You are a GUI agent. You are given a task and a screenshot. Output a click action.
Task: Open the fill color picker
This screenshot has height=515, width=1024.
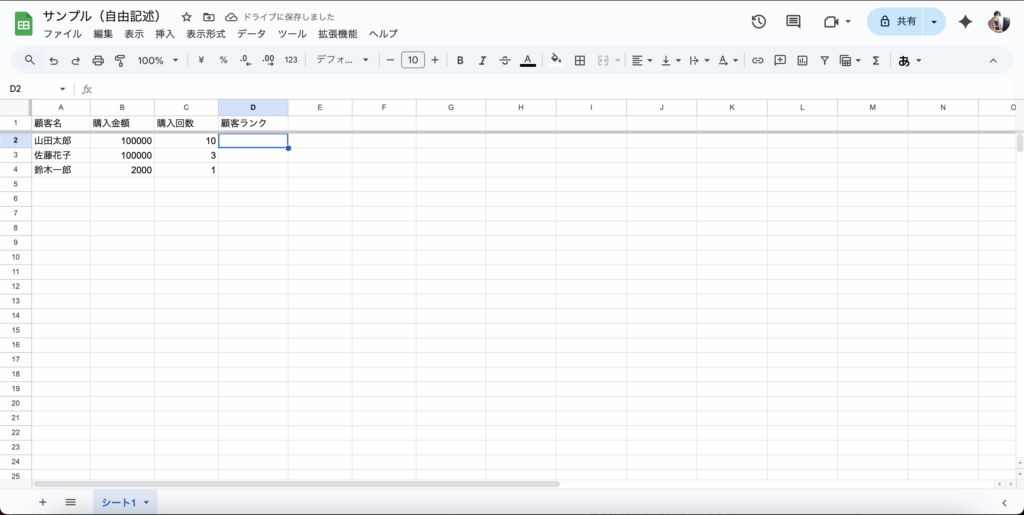(x=556, y=60)
